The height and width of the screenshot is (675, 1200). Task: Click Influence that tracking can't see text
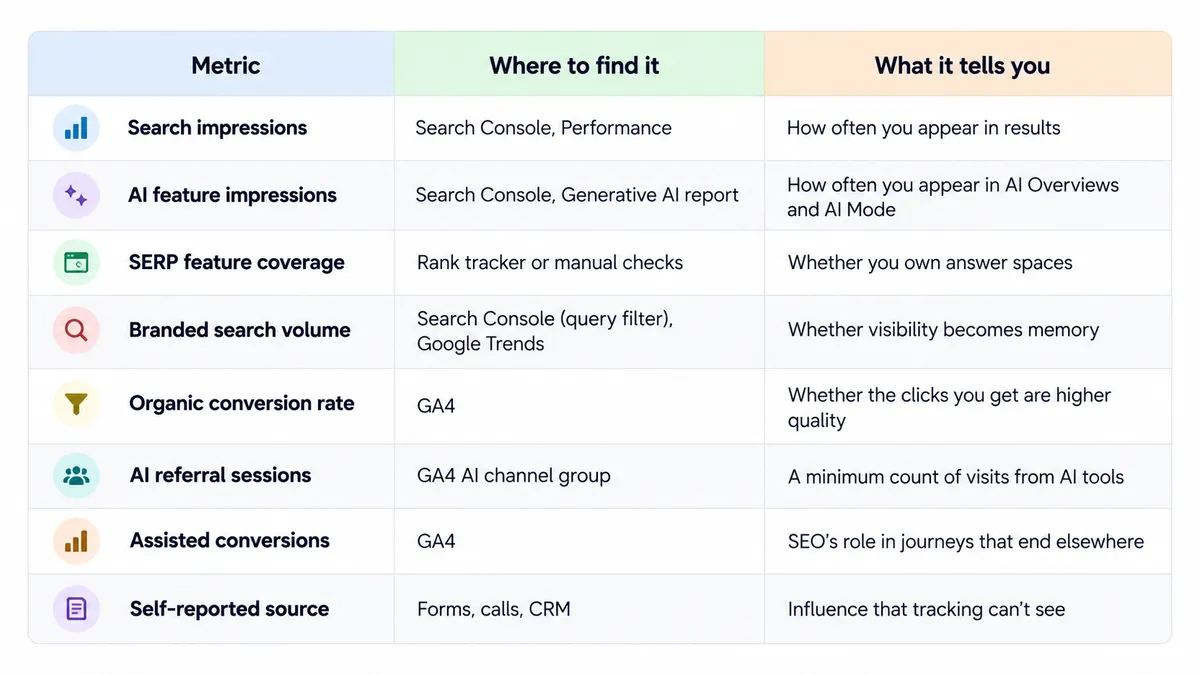pos(926,608)
